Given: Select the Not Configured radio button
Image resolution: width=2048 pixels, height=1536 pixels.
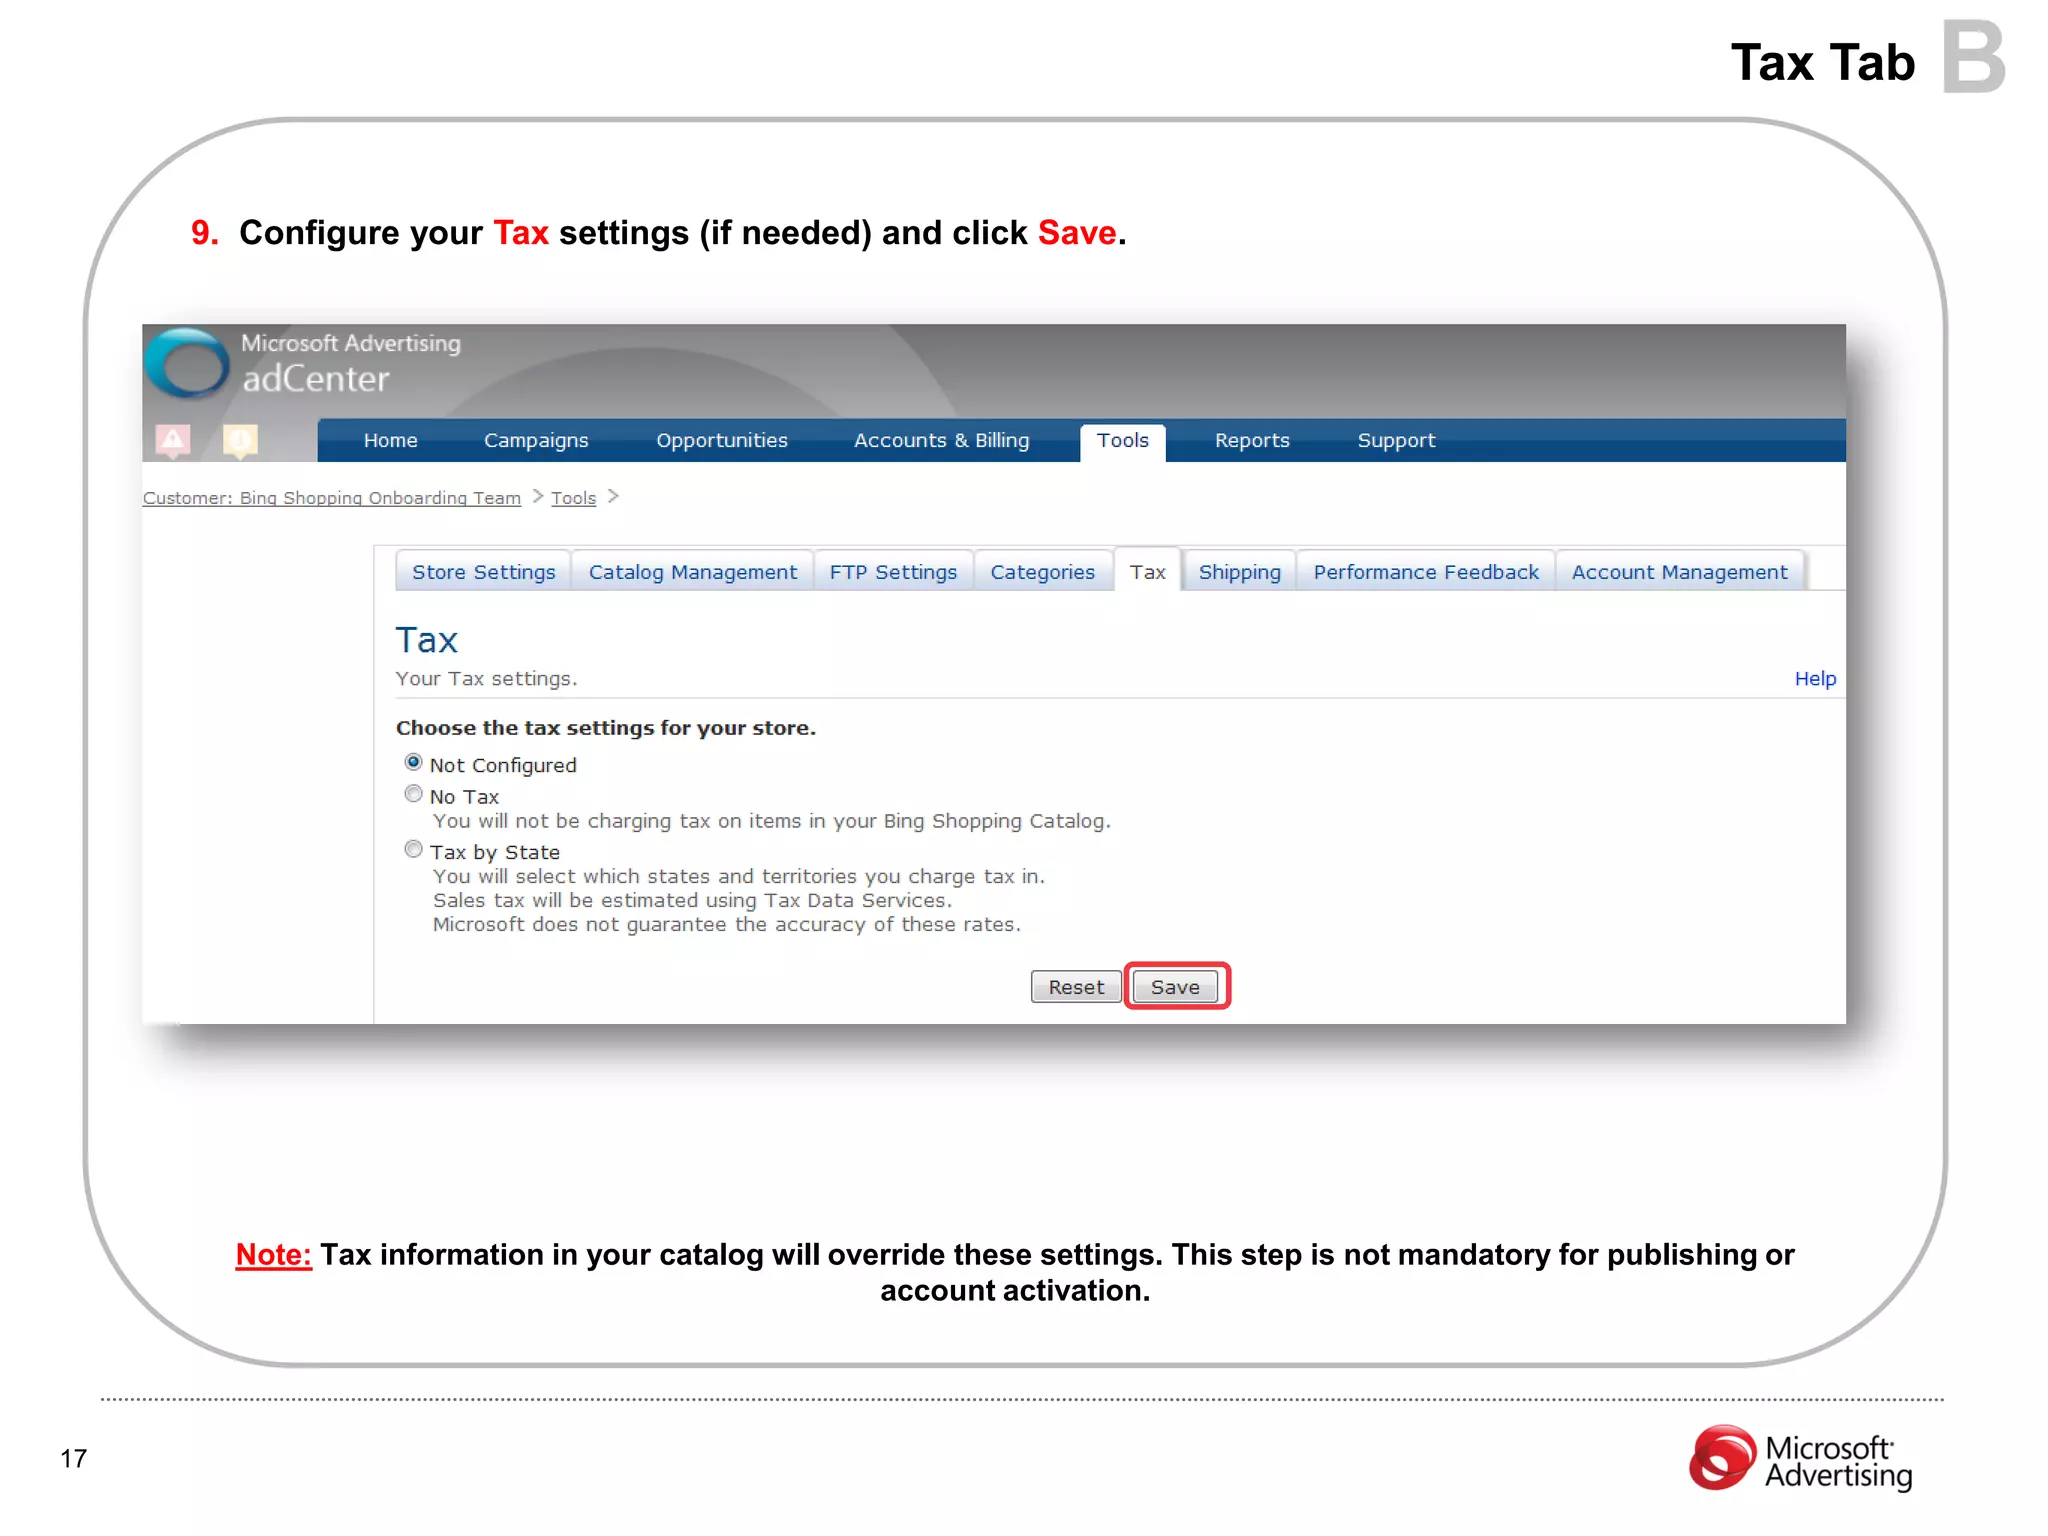Looking at the screenshot, I should [x=413, y=763].
